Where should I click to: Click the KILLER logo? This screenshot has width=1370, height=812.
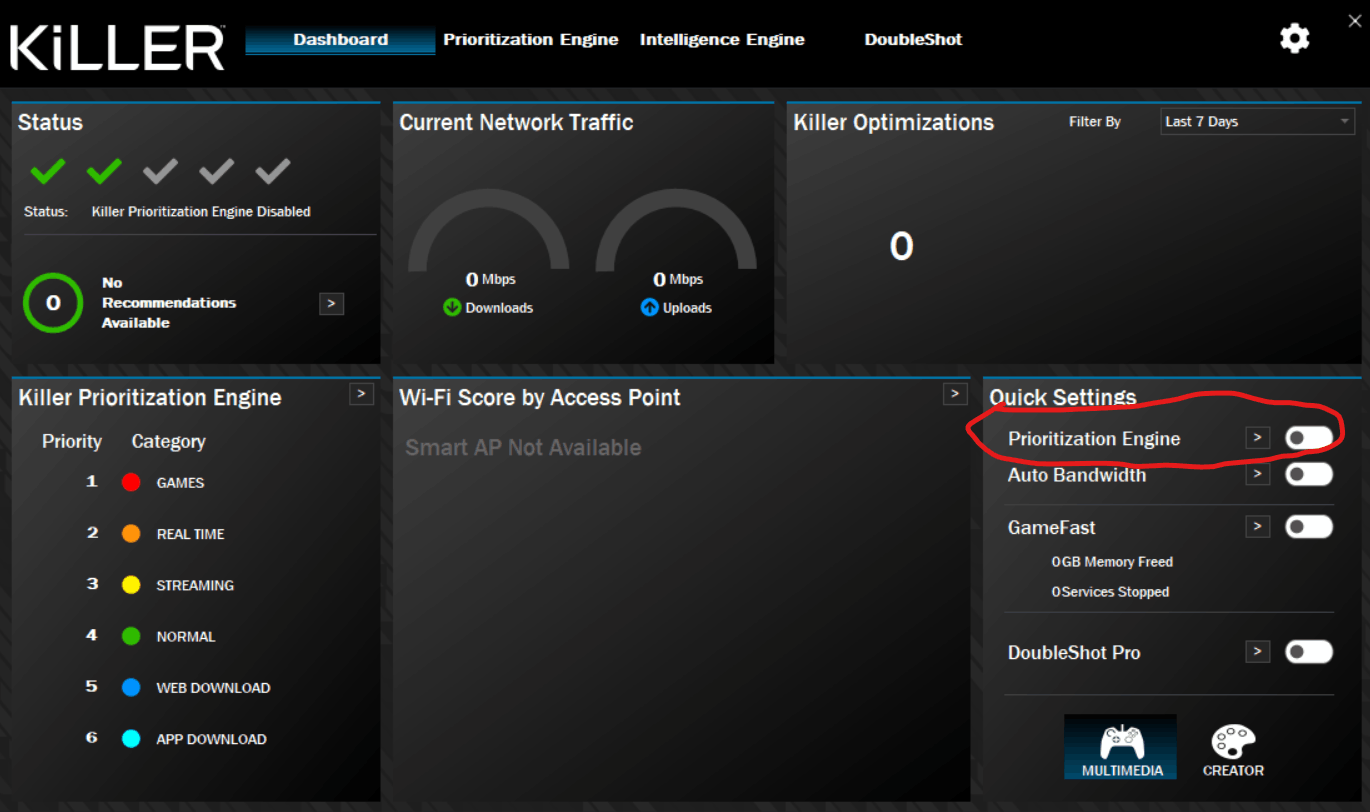pyautogui.click(x=118, y=47)
